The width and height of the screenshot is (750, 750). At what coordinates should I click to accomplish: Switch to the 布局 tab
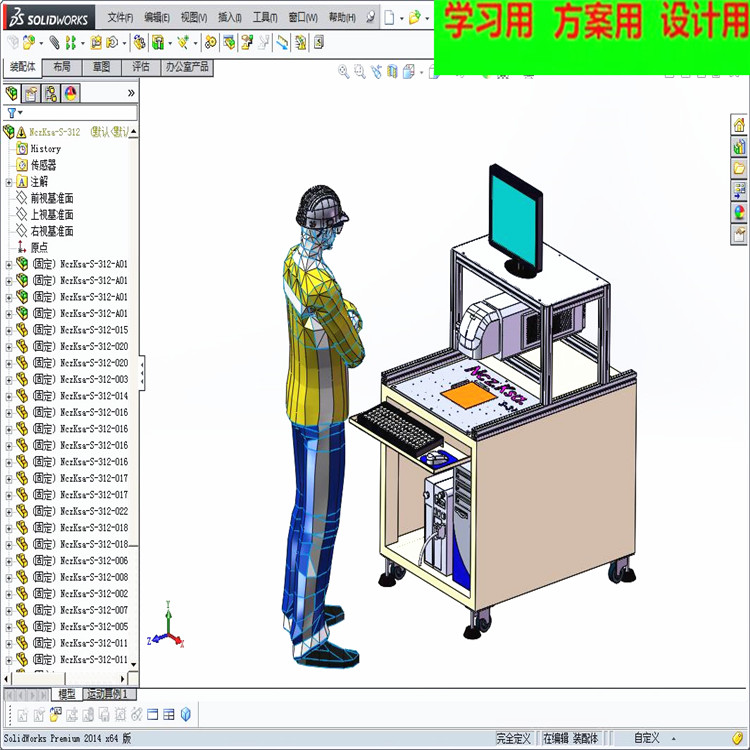(62, 67)
